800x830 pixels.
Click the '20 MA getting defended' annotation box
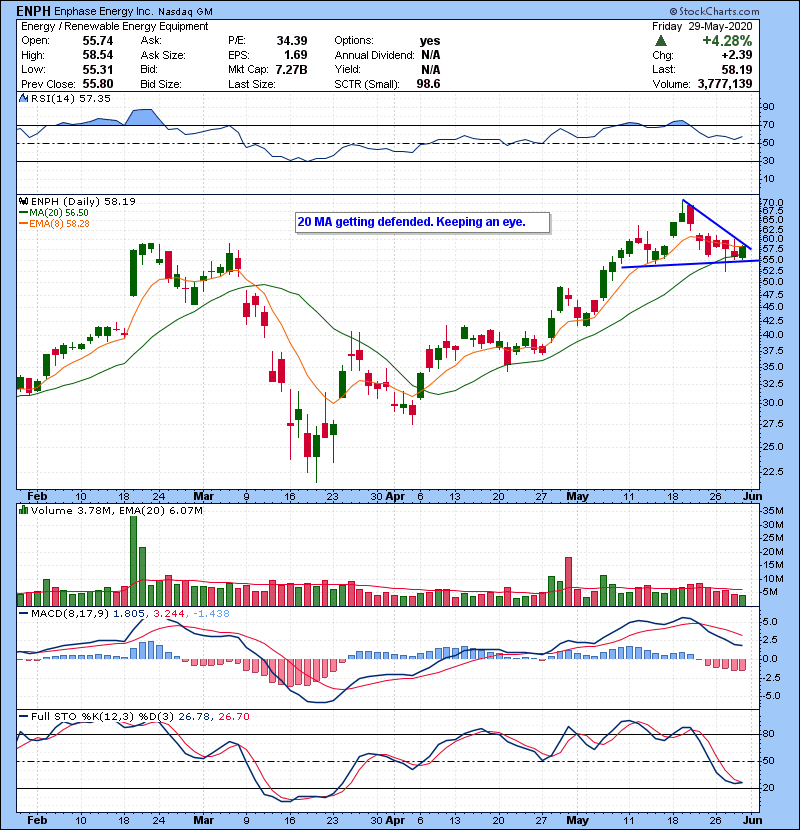pyautogui.click(x=423, y=222)
